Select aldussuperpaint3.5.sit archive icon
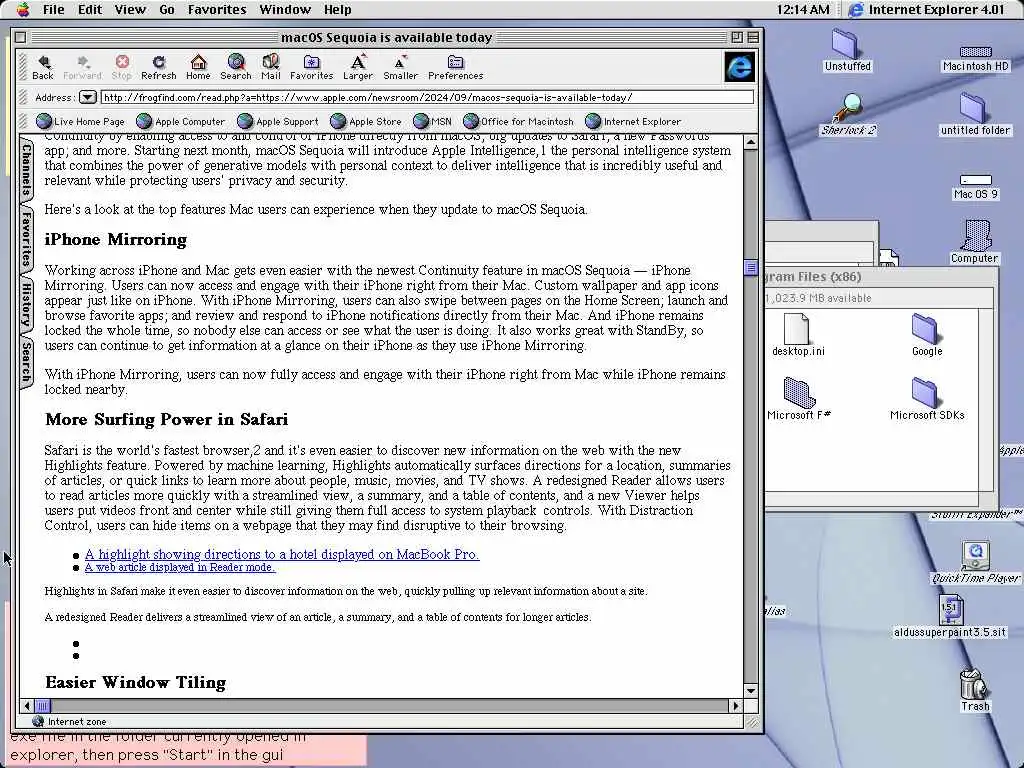The height and width of the screenshot is (768, 1024). click(950, 616)
